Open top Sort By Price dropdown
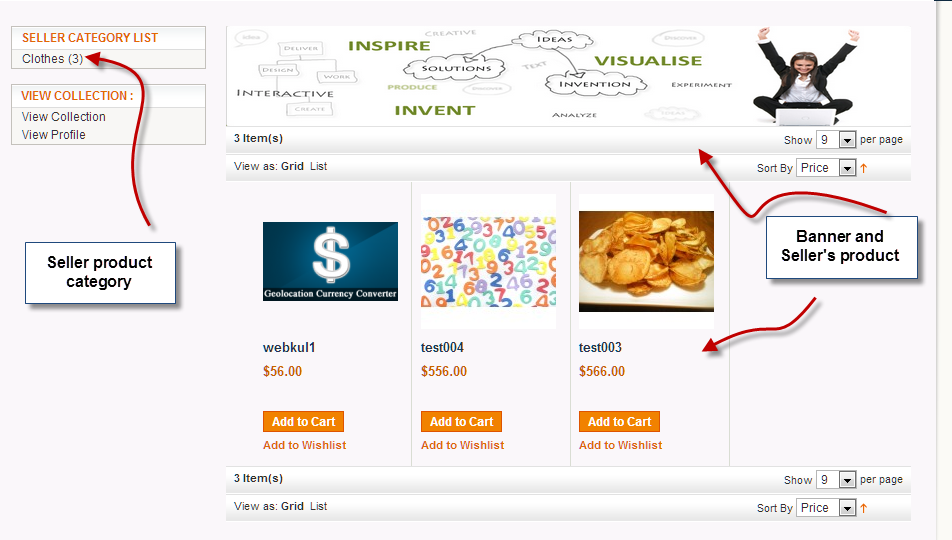This screenshot has width=952, height=540. (826, 168)
